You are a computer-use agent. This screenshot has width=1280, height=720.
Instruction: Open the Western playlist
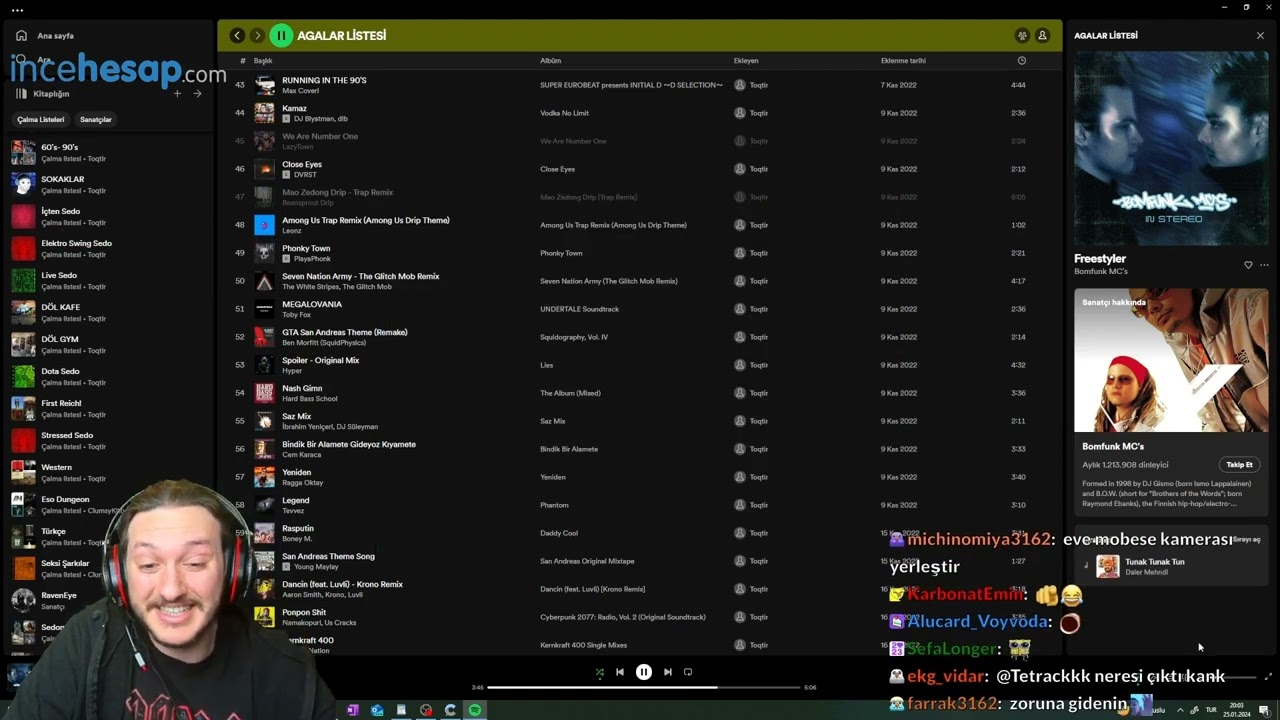tap(108, 473)
